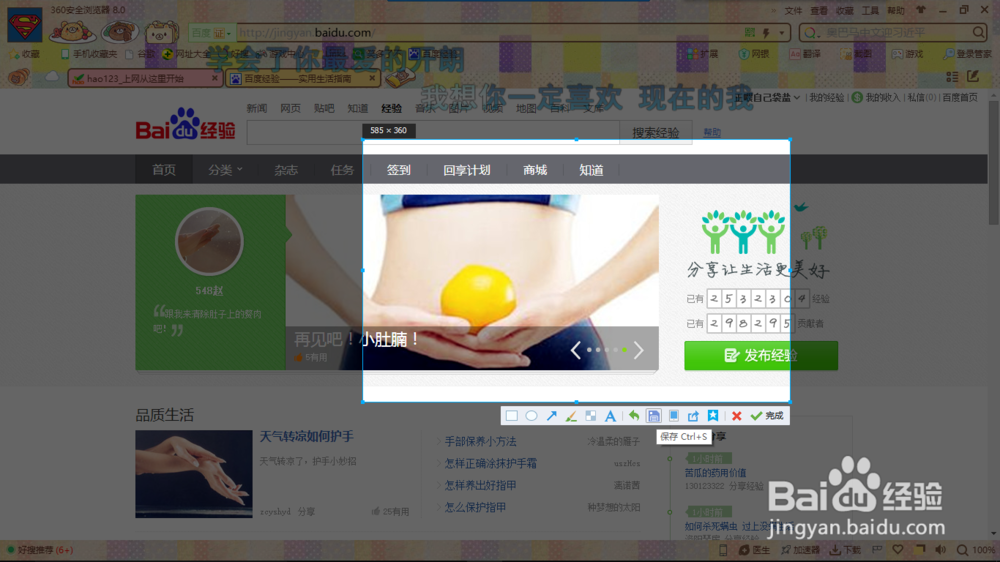The height and width of the screenshot is (562, 1000).
Task: Close the 百度经验 tab
Action: click(372, 78)
